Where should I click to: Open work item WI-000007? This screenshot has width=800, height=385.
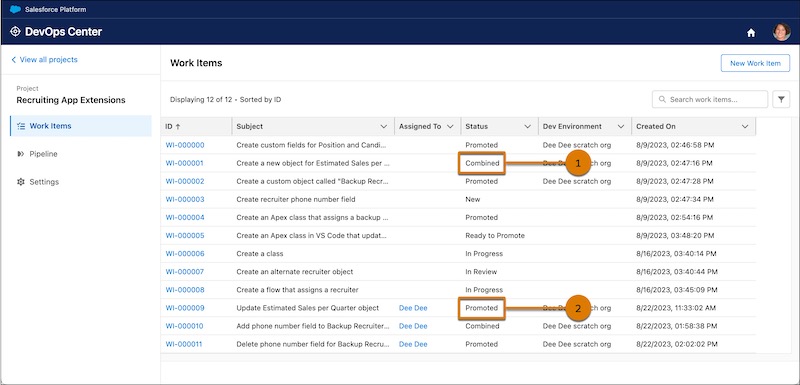[x=185, y=272]
